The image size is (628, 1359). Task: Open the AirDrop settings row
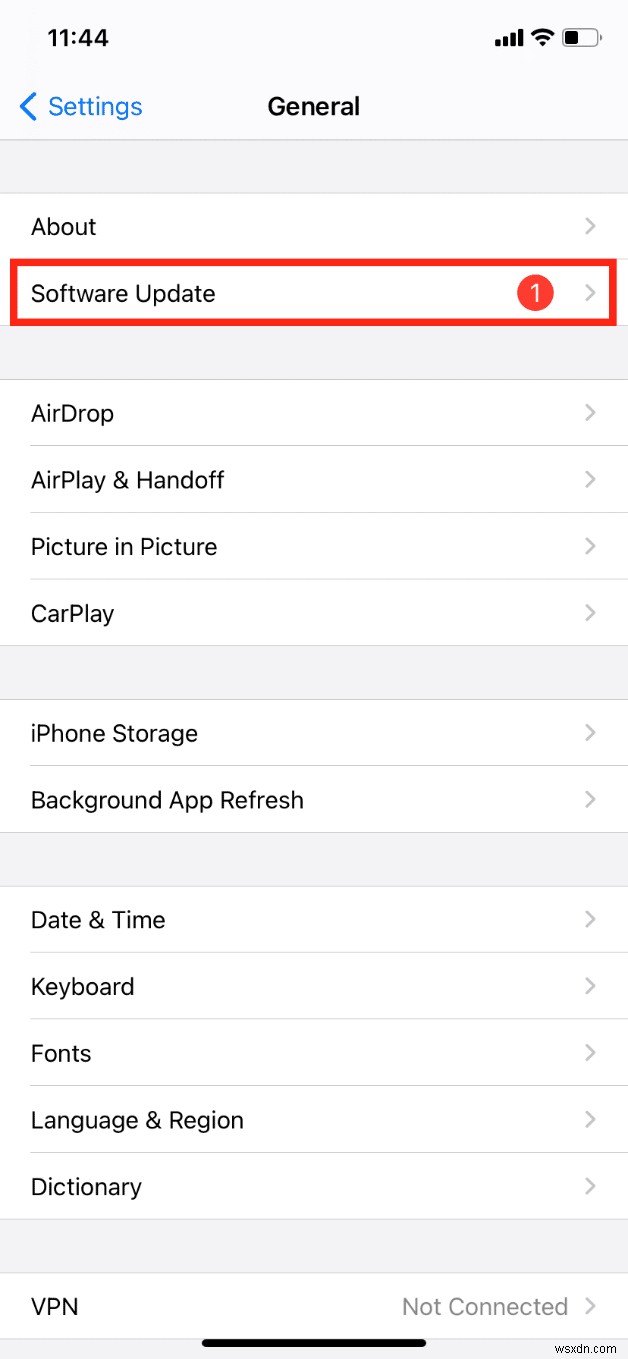point(314,413)
